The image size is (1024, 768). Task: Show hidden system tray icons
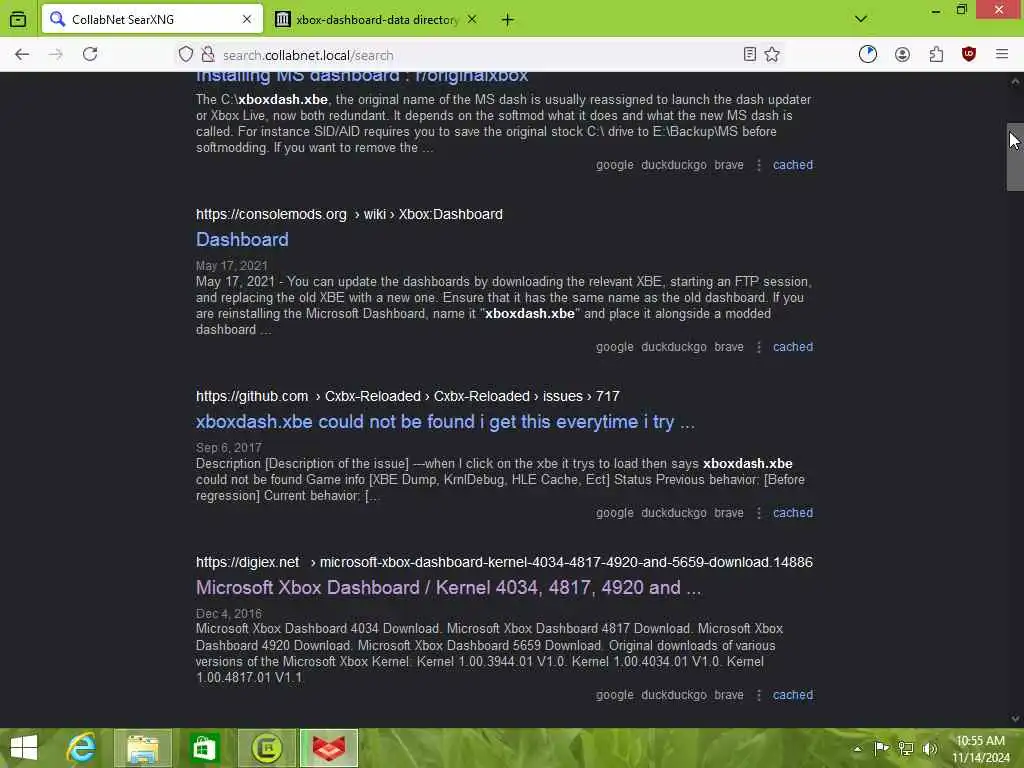click(857, 748)
